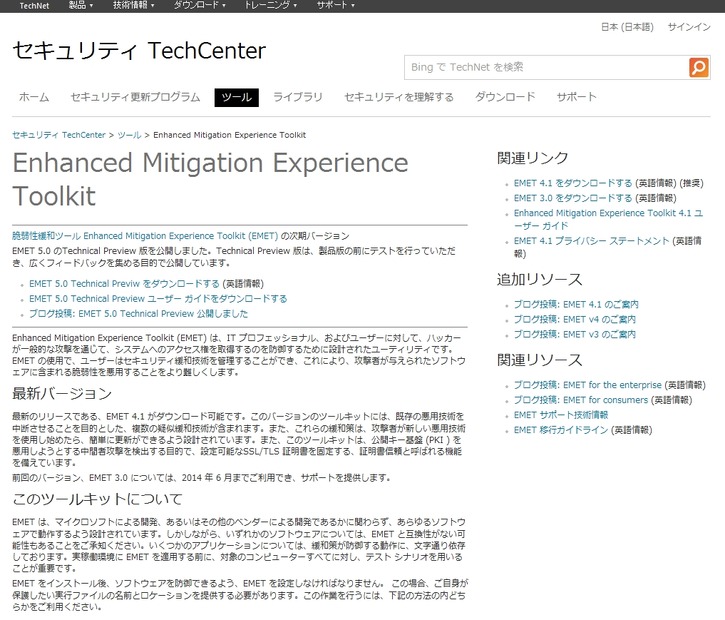Select the セキュリティ更新プログラム tab

[135, 97]
